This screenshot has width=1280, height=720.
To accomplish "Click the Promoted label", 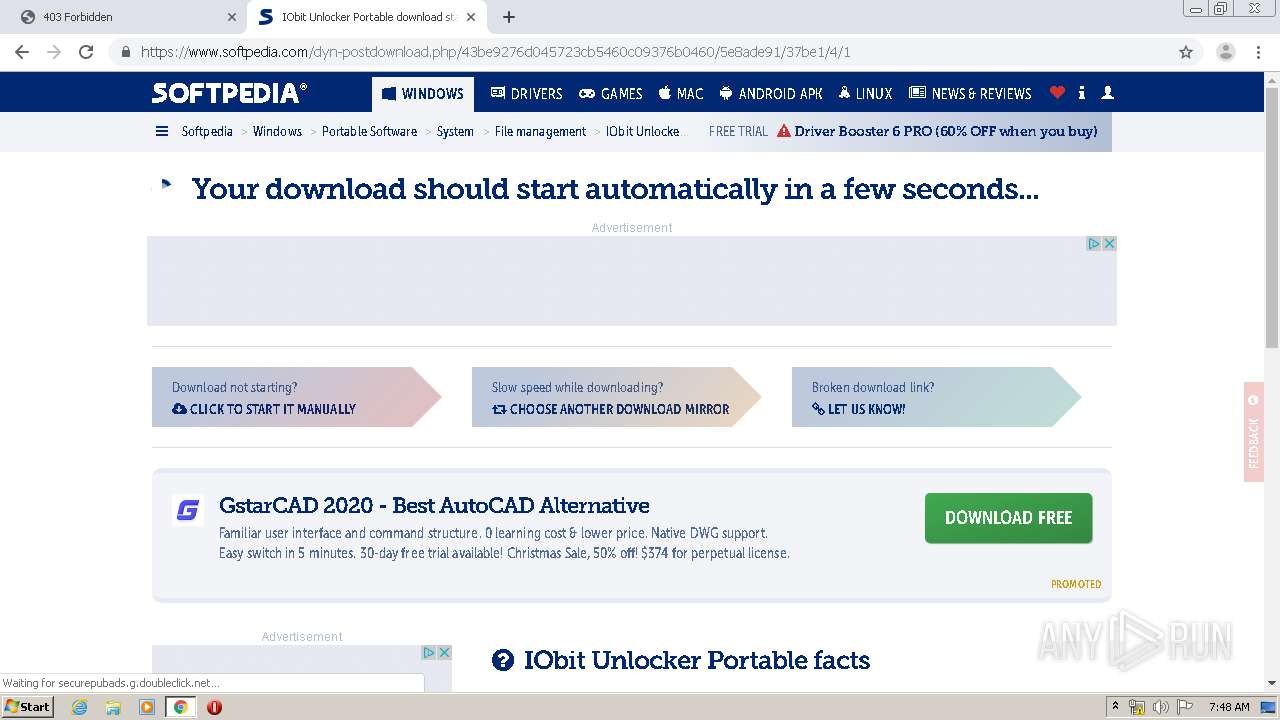I will click(x=1076, y=584).
